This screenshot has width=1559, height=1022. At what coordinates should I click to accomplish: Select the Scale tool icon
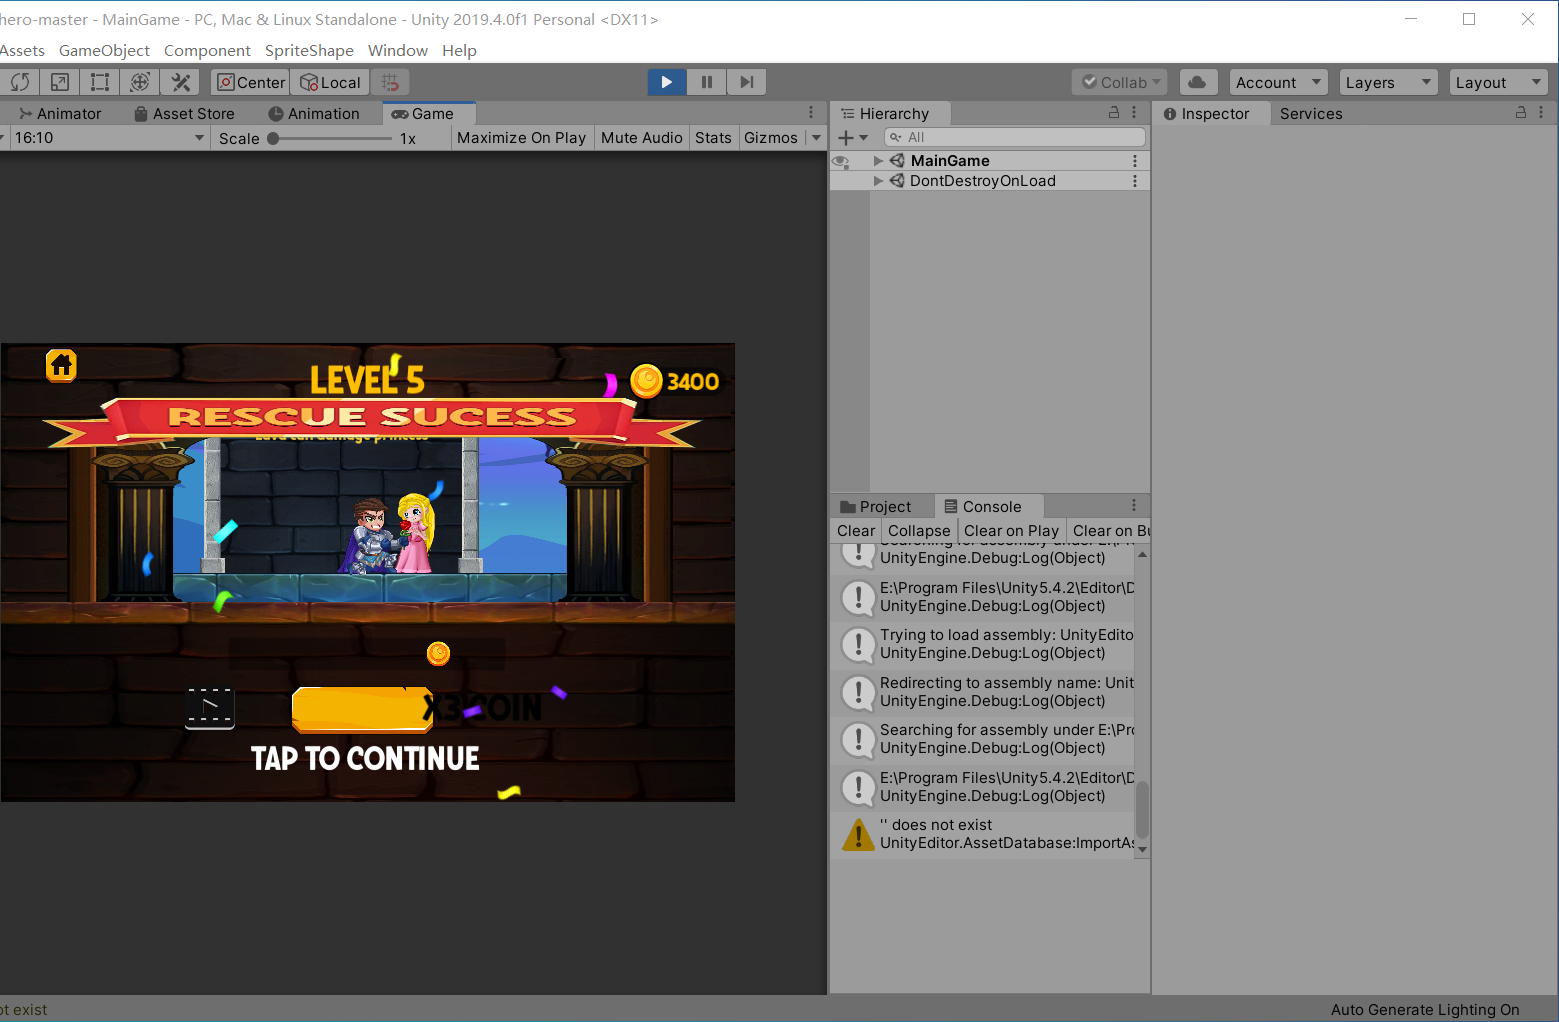tap(60, 82)
